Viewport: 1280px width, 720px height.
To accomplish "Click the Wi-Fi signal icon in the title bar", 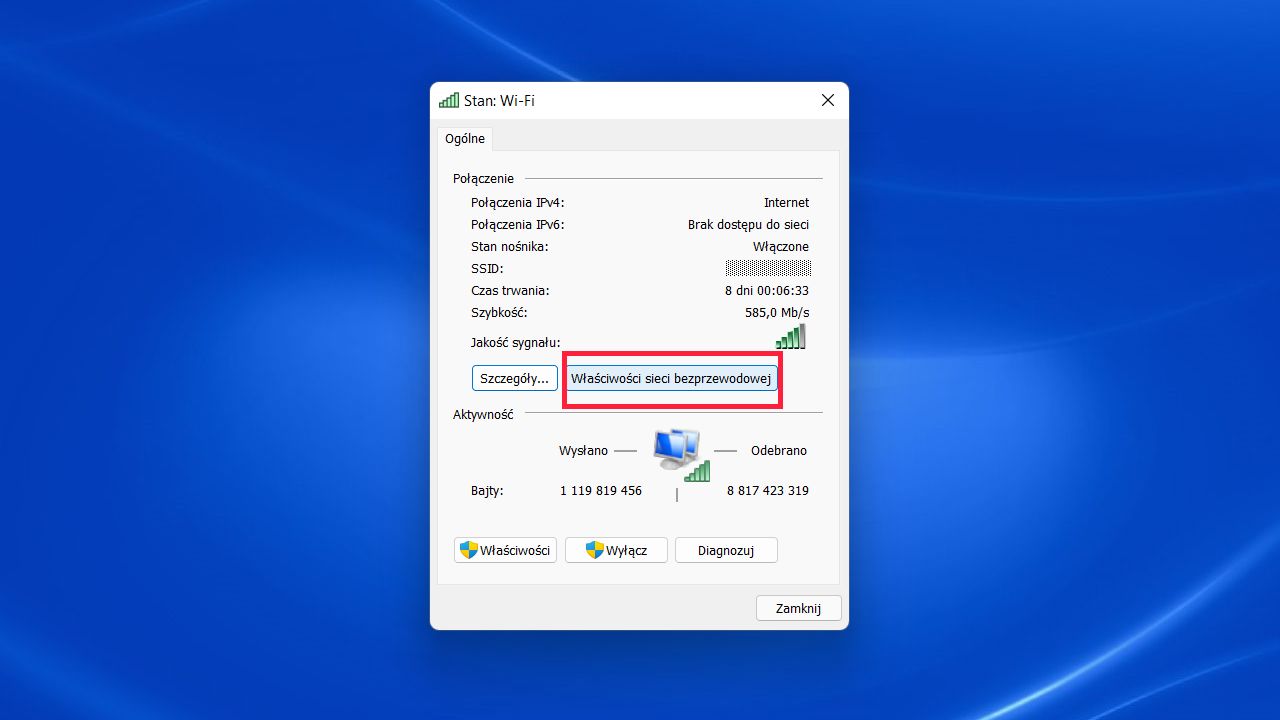I will (x=448, y=100).
